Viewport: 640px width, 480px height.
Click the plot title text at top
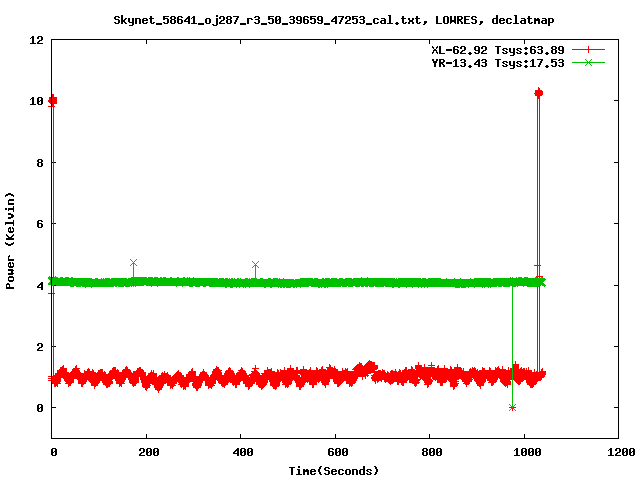coord(333,20)
